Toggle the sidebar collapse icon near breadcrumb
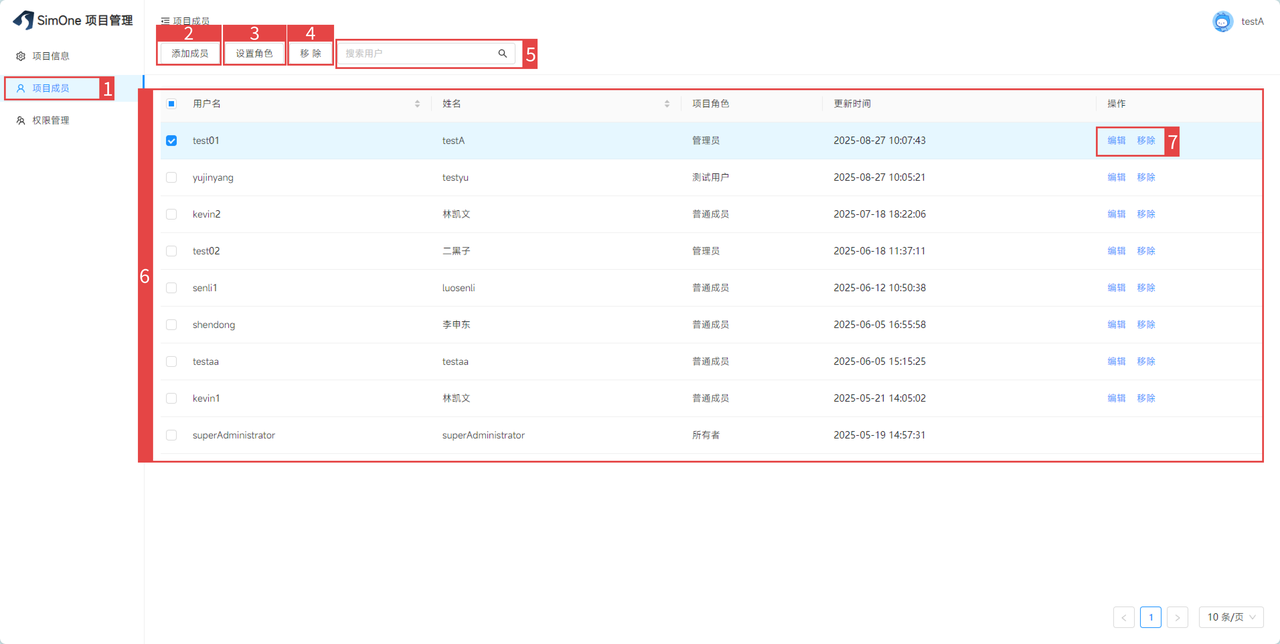The image size is (1280, 644). click(x=165, y=20)
